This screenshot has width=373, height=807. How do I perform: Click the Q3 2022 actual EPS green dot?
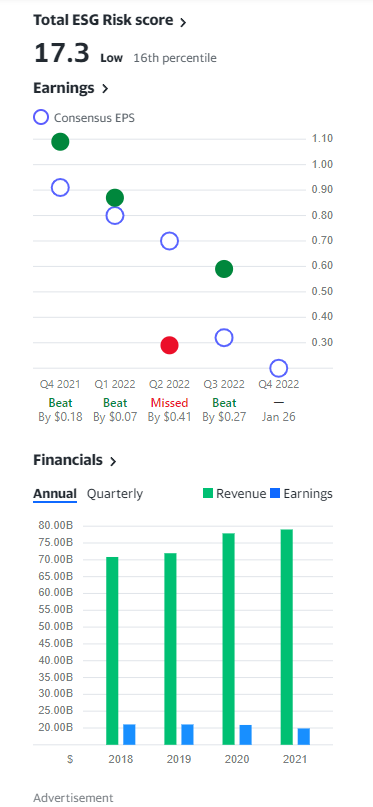pyautogui.click(x=224, y=269)
